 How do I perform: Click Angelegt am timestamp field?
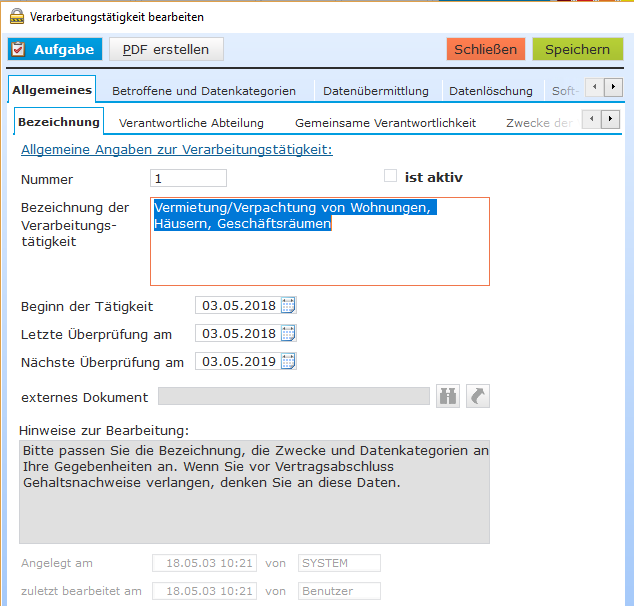tap(205, 563)
